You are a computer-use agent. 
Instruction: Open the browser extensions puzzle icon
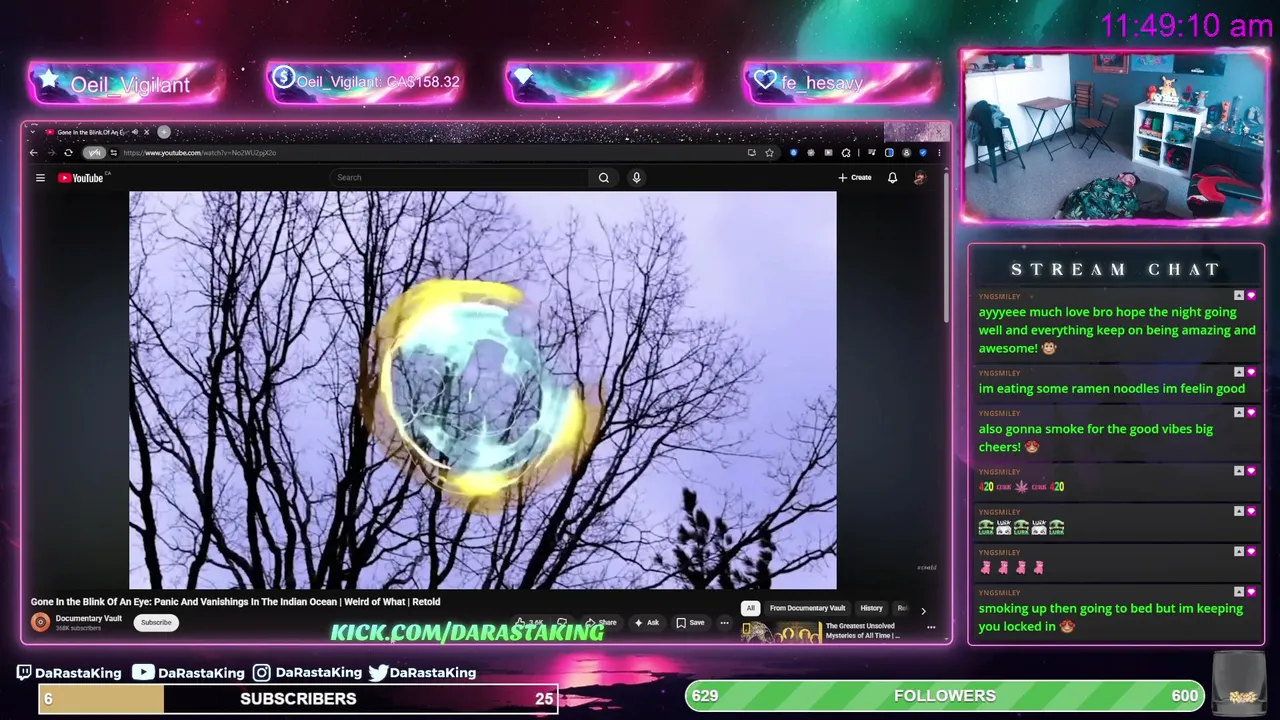point(846,153)
